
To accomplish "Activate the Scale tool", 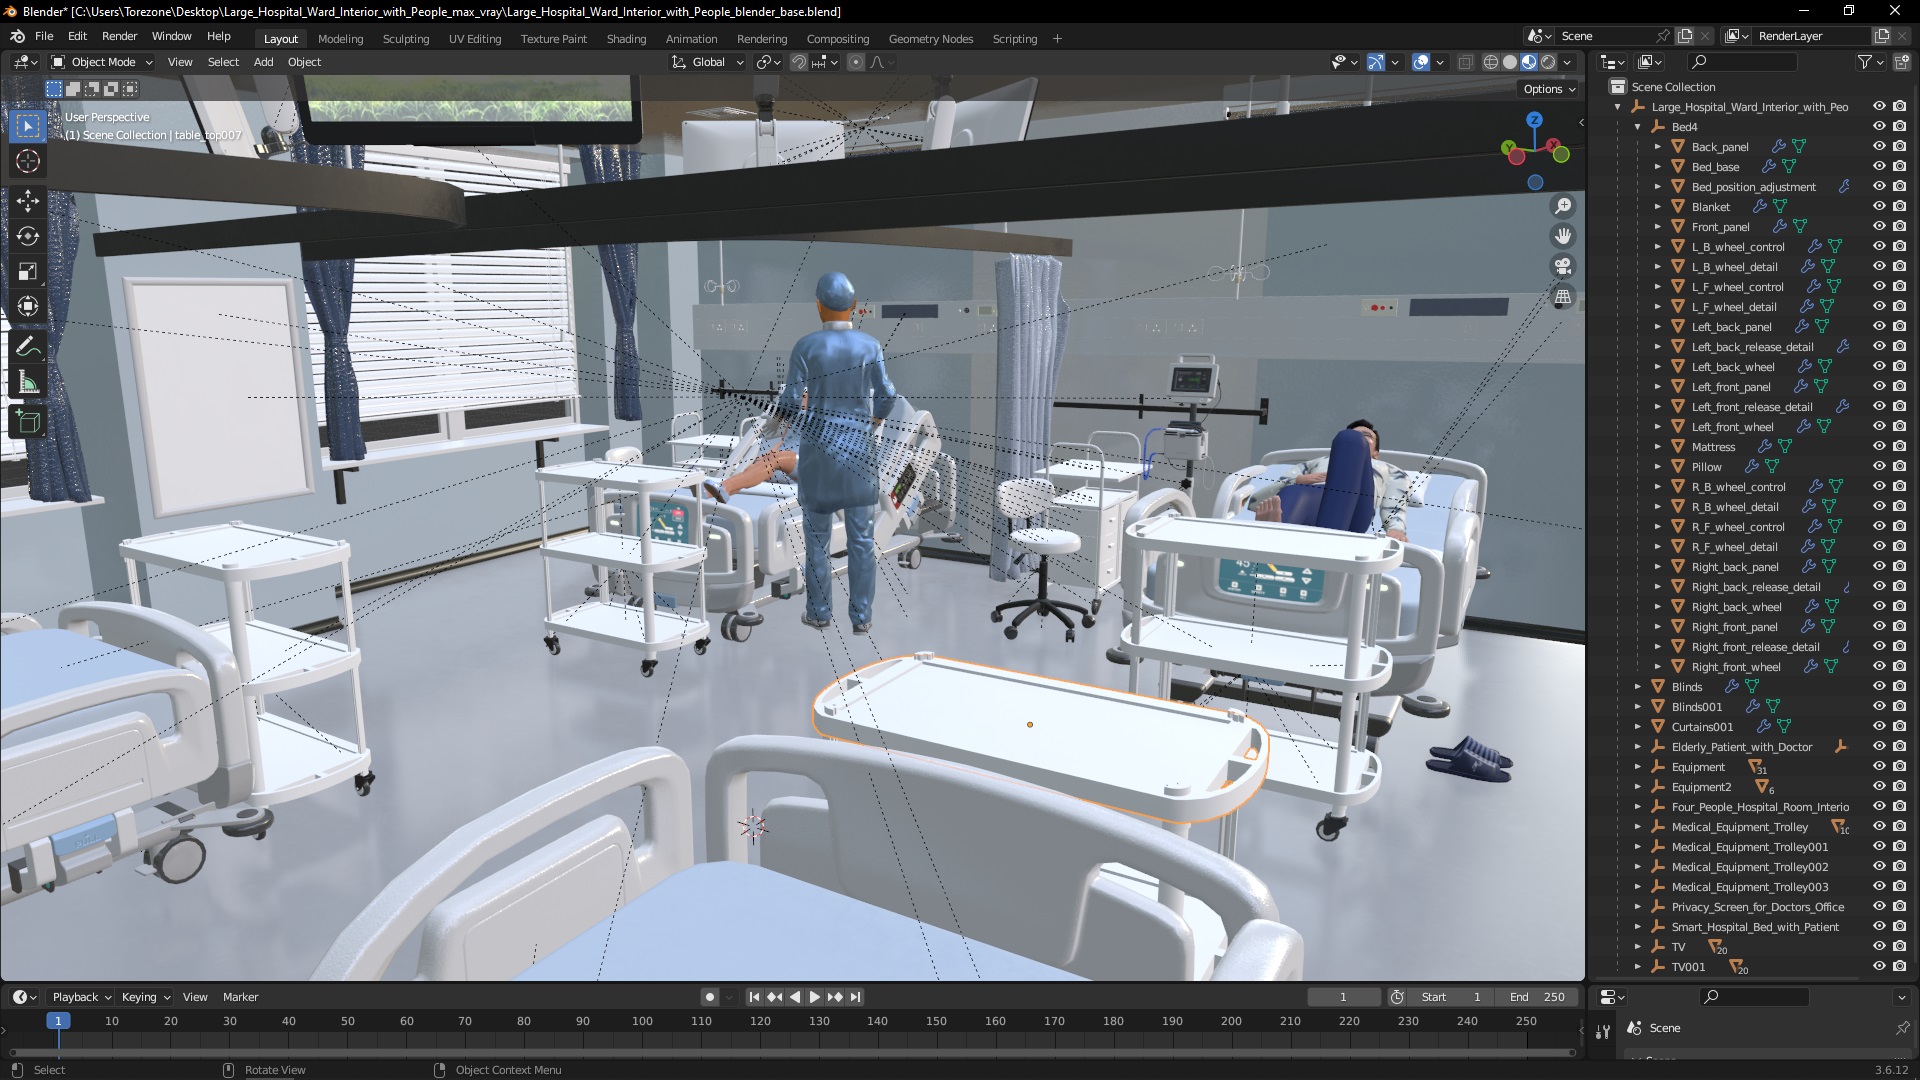I will 28,271.
